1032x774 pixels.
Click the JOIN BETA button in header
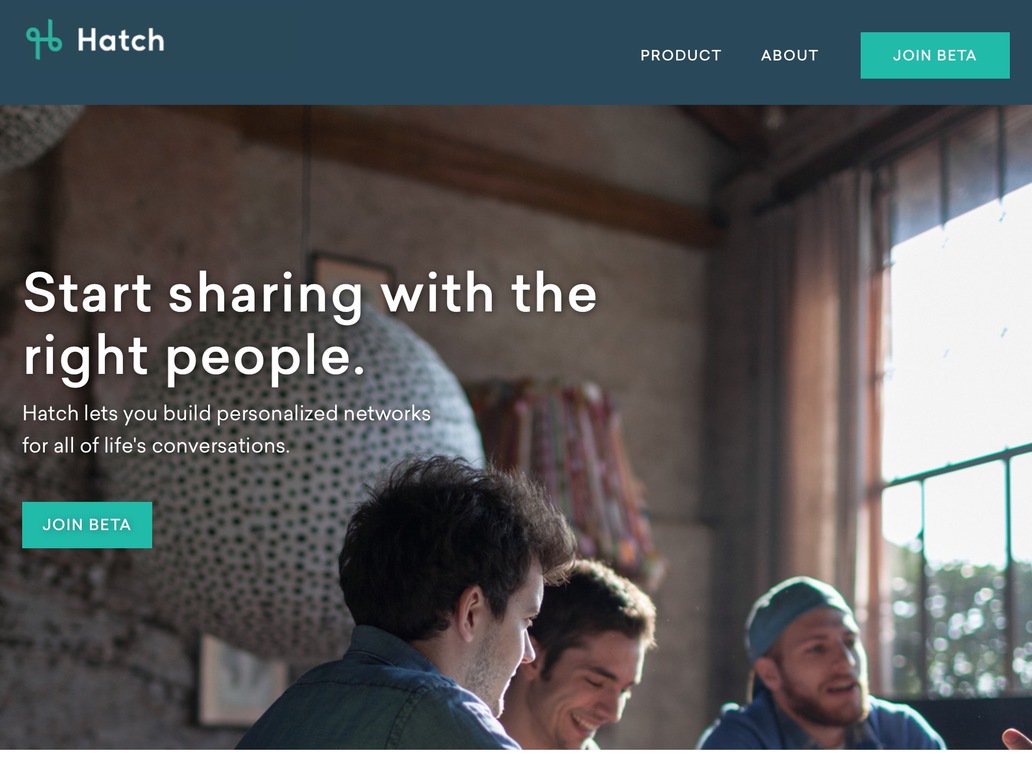tap(935, 55)
